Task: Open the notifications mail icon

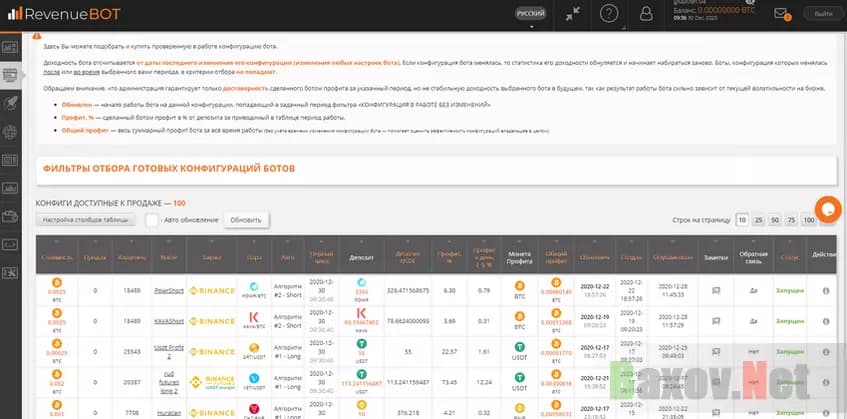Action: coord(782,14)
